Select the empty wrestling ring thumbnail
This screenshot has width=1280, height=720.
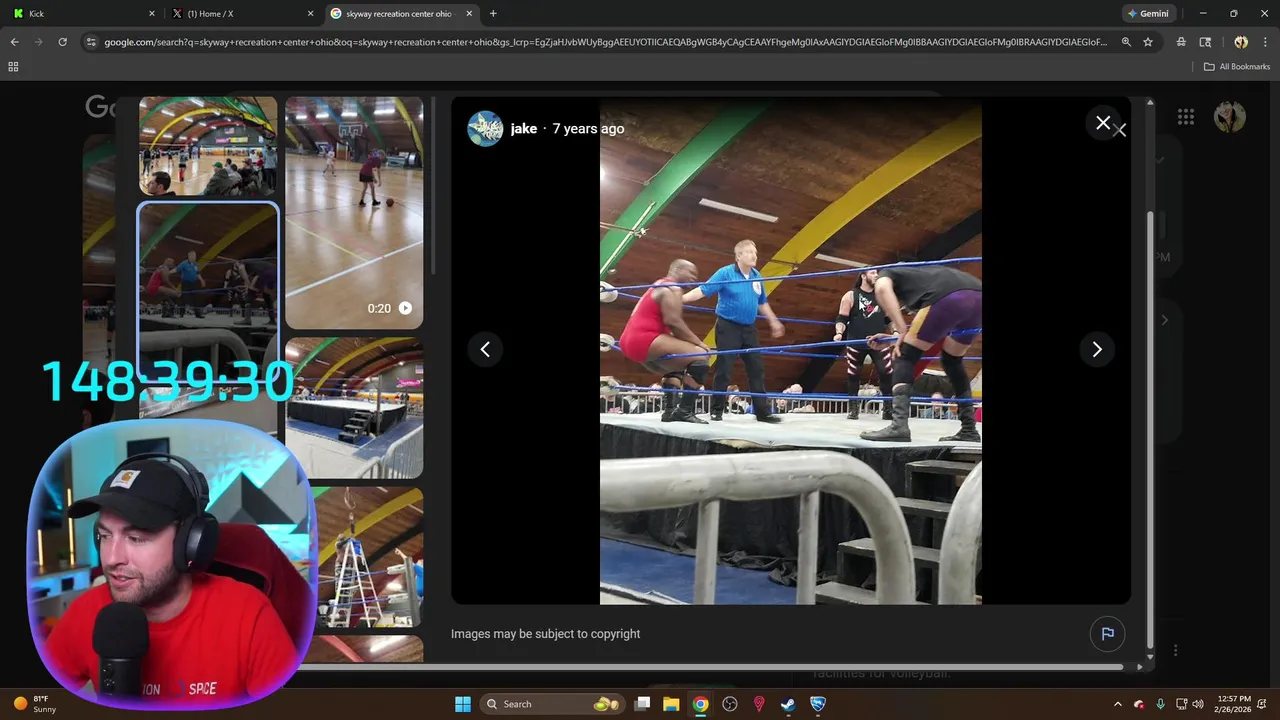click(354, 408)
